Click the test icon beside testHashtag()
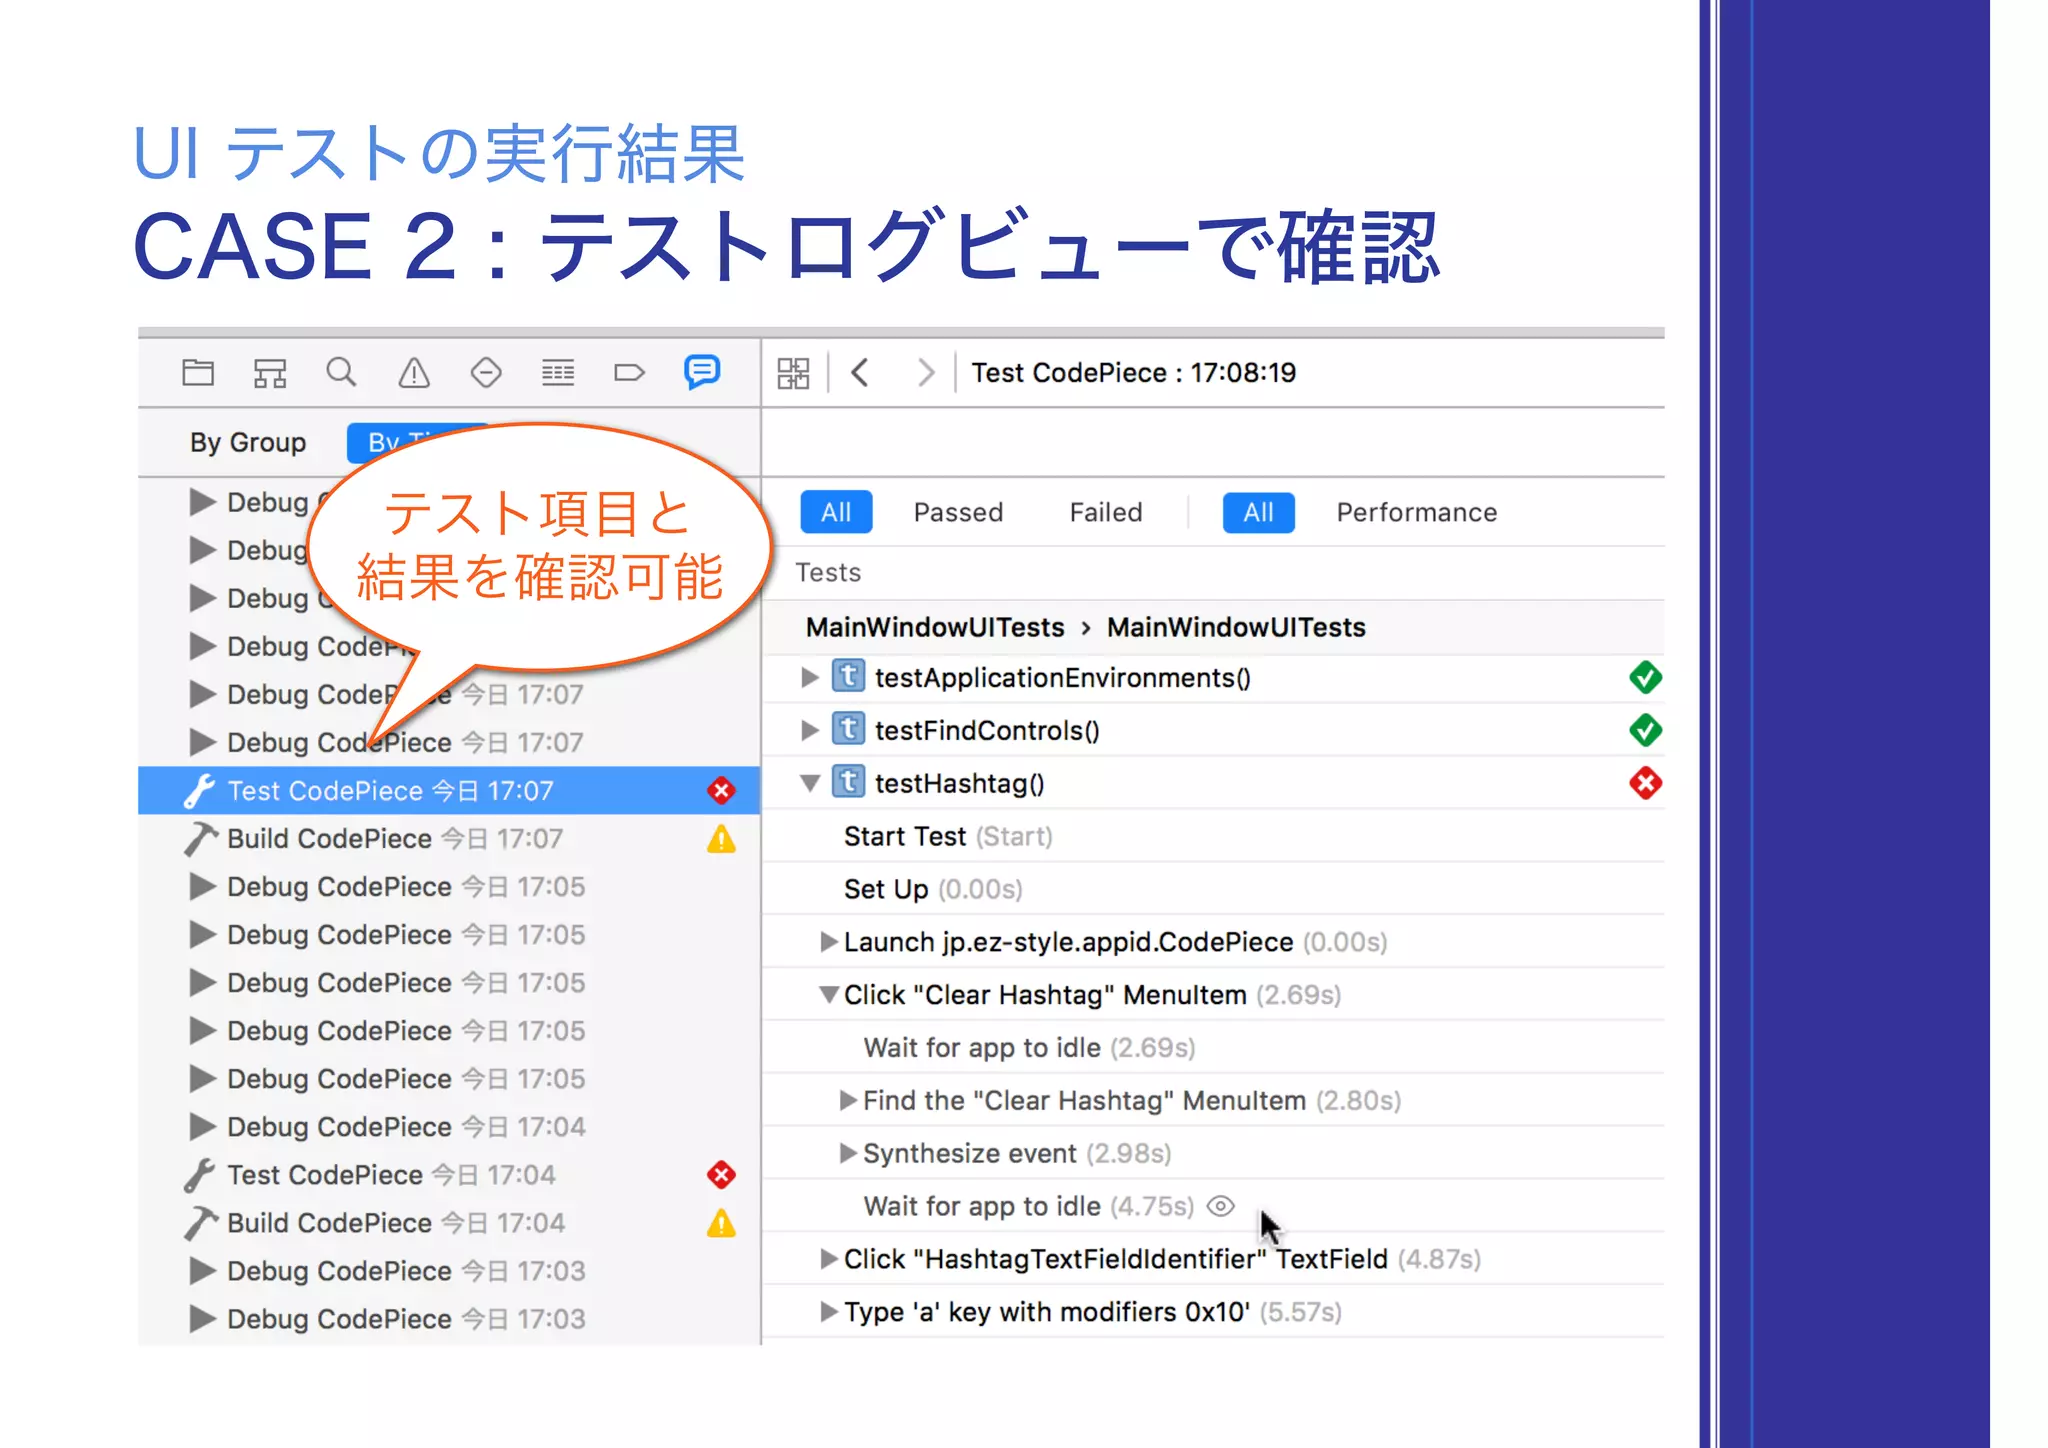Screen dimensions: 2048x1448 (x=848, y=782)
